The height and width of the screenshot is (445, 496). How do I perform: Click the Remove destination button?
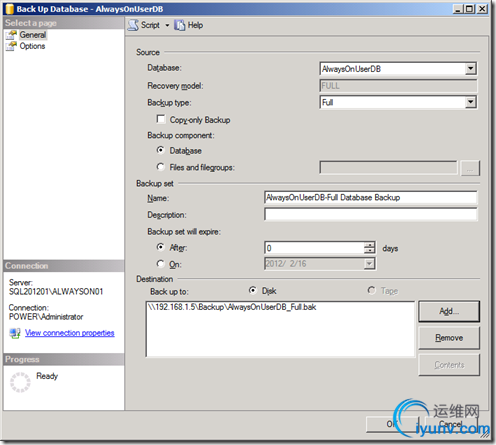click(x=449, y=338)
